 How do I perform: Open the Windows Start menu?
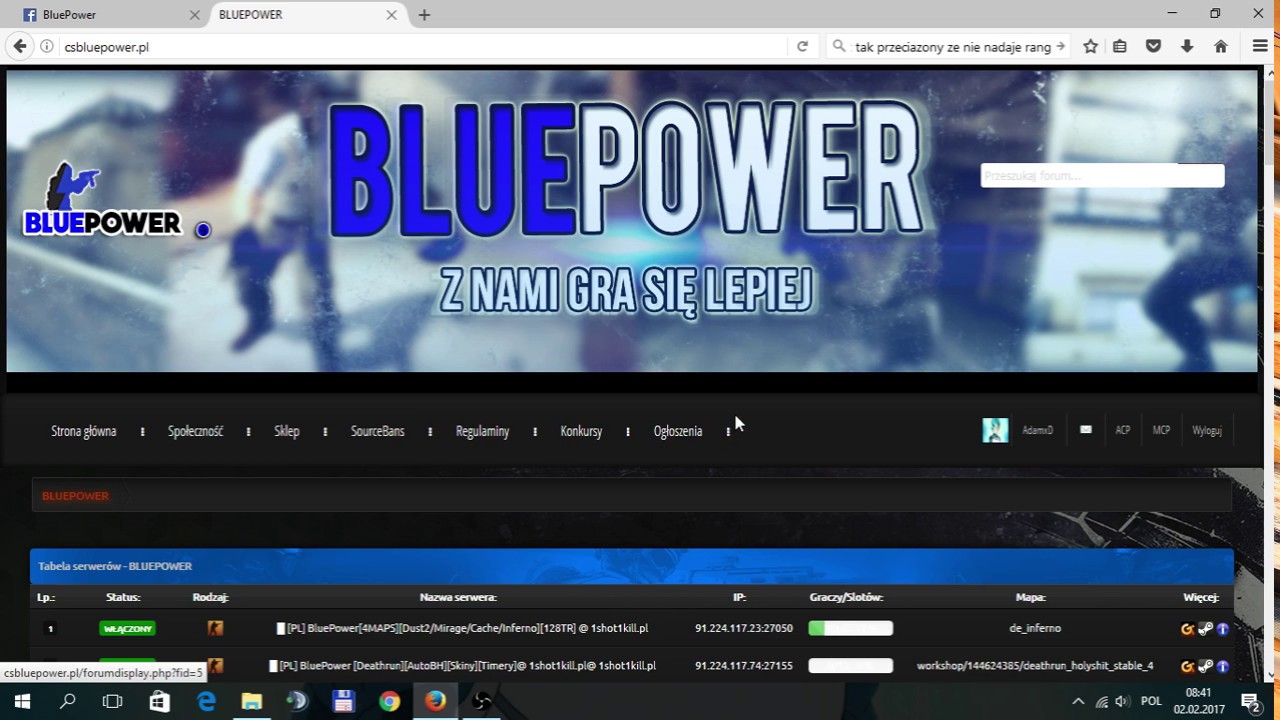click(22, 701)
